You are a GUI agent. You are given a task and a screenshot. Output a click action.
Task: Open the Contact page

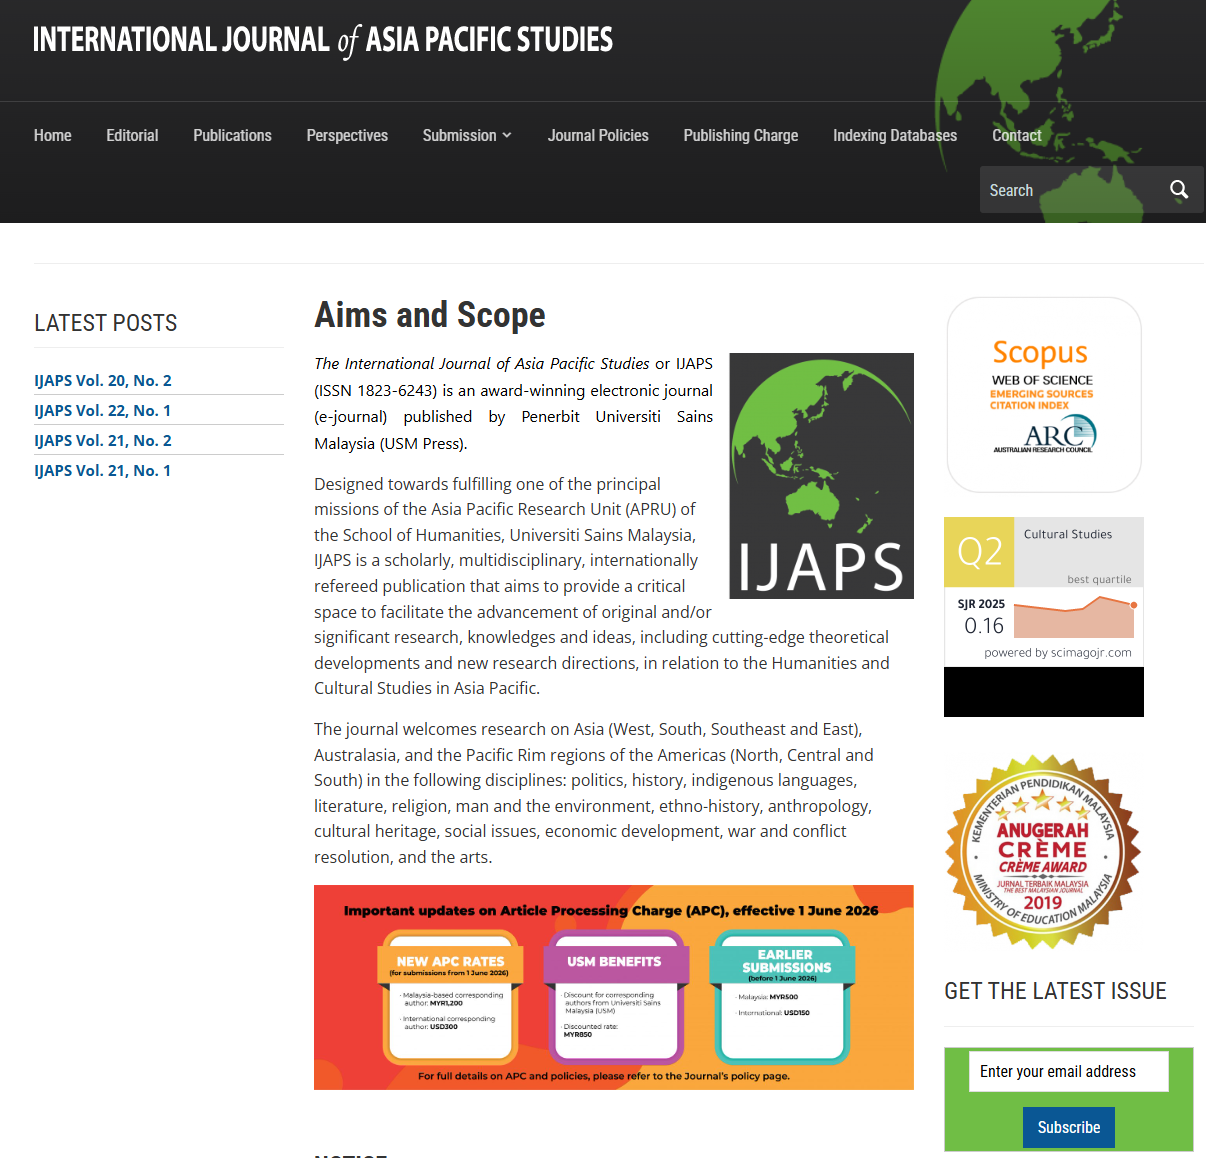pos(1017,135)
